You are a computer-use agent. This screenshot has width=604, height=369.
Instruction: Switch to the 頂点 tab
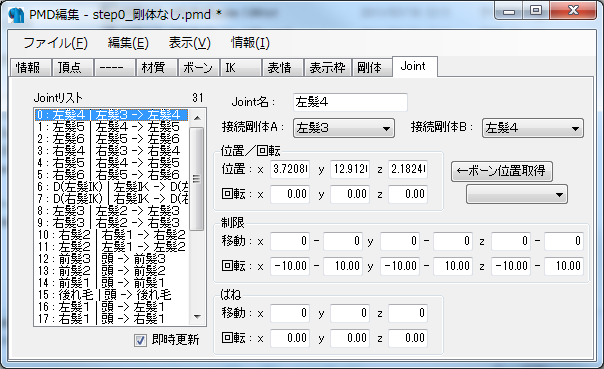coord(72,68)
